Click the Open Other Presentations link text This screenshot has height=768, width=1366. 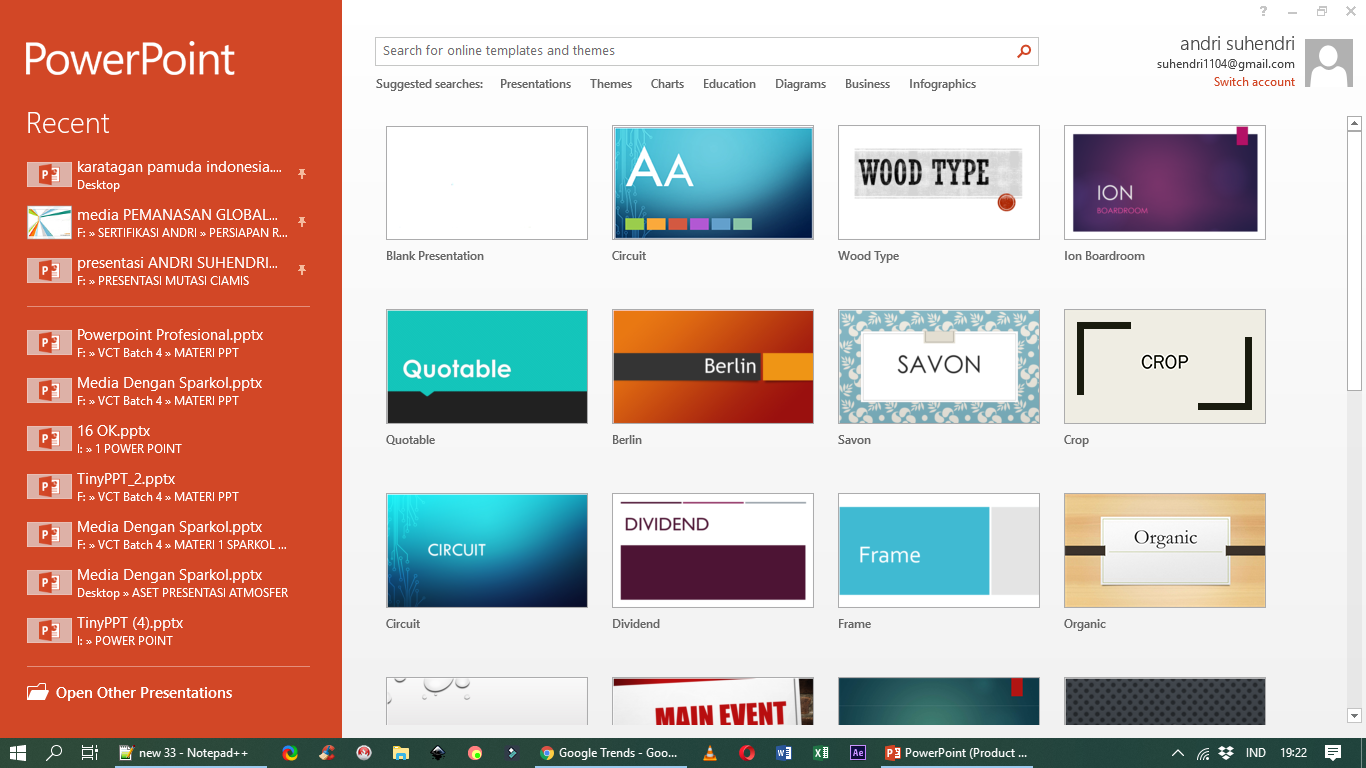tap(144, 693)
